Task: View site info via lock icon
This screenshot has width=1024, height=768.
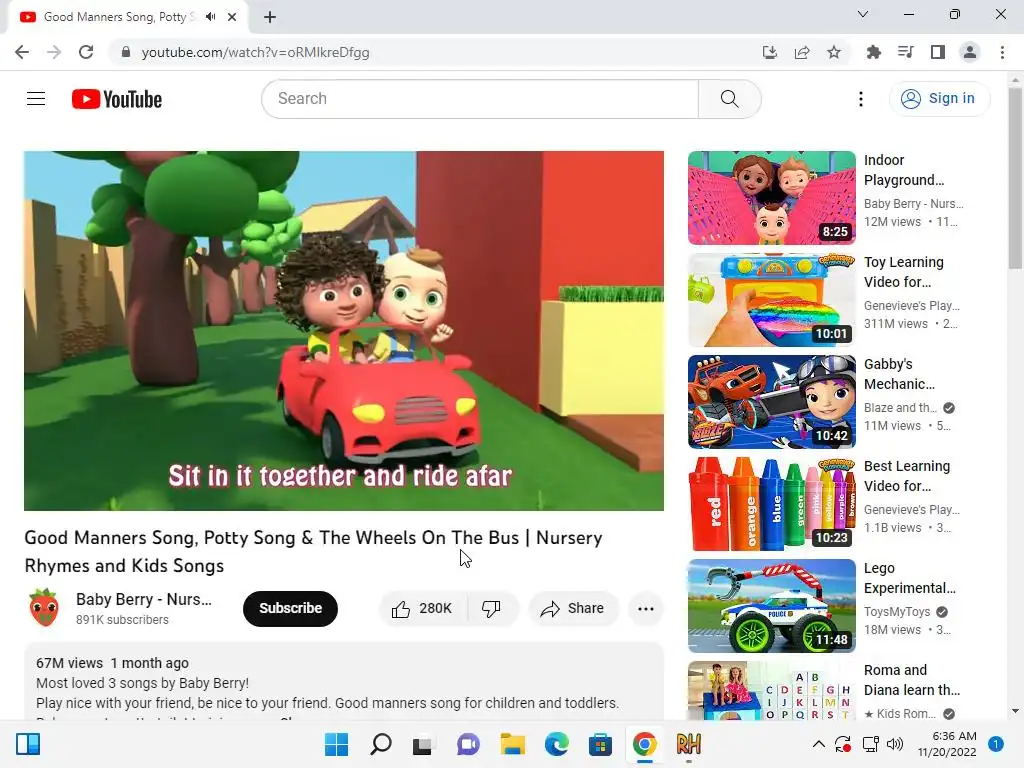Action: (x=126, y=52)
